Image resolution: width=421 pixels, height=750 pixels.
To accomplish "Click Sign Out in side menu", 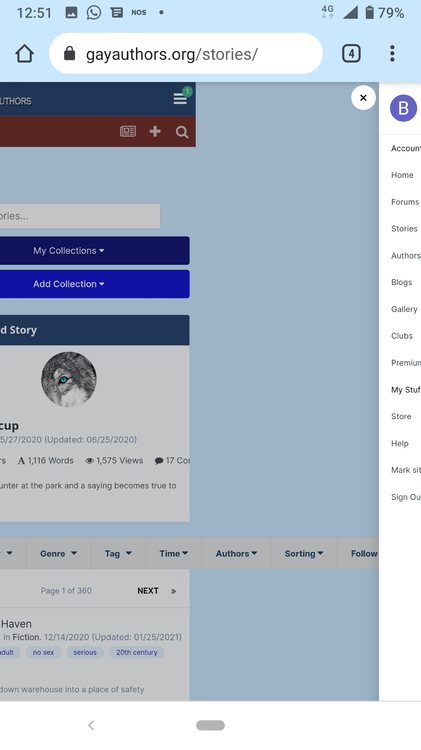I will tap(406, 497).
